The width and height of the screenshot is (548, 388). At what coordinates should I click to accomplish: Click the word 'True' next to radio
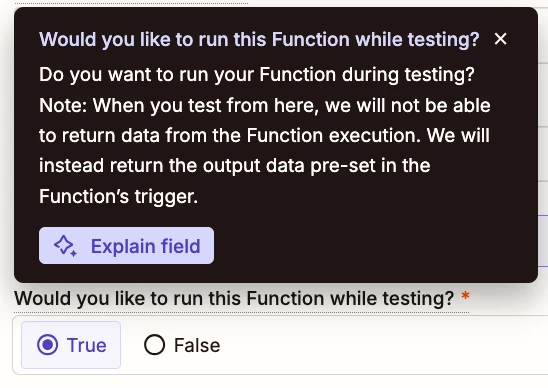[87, 345]
